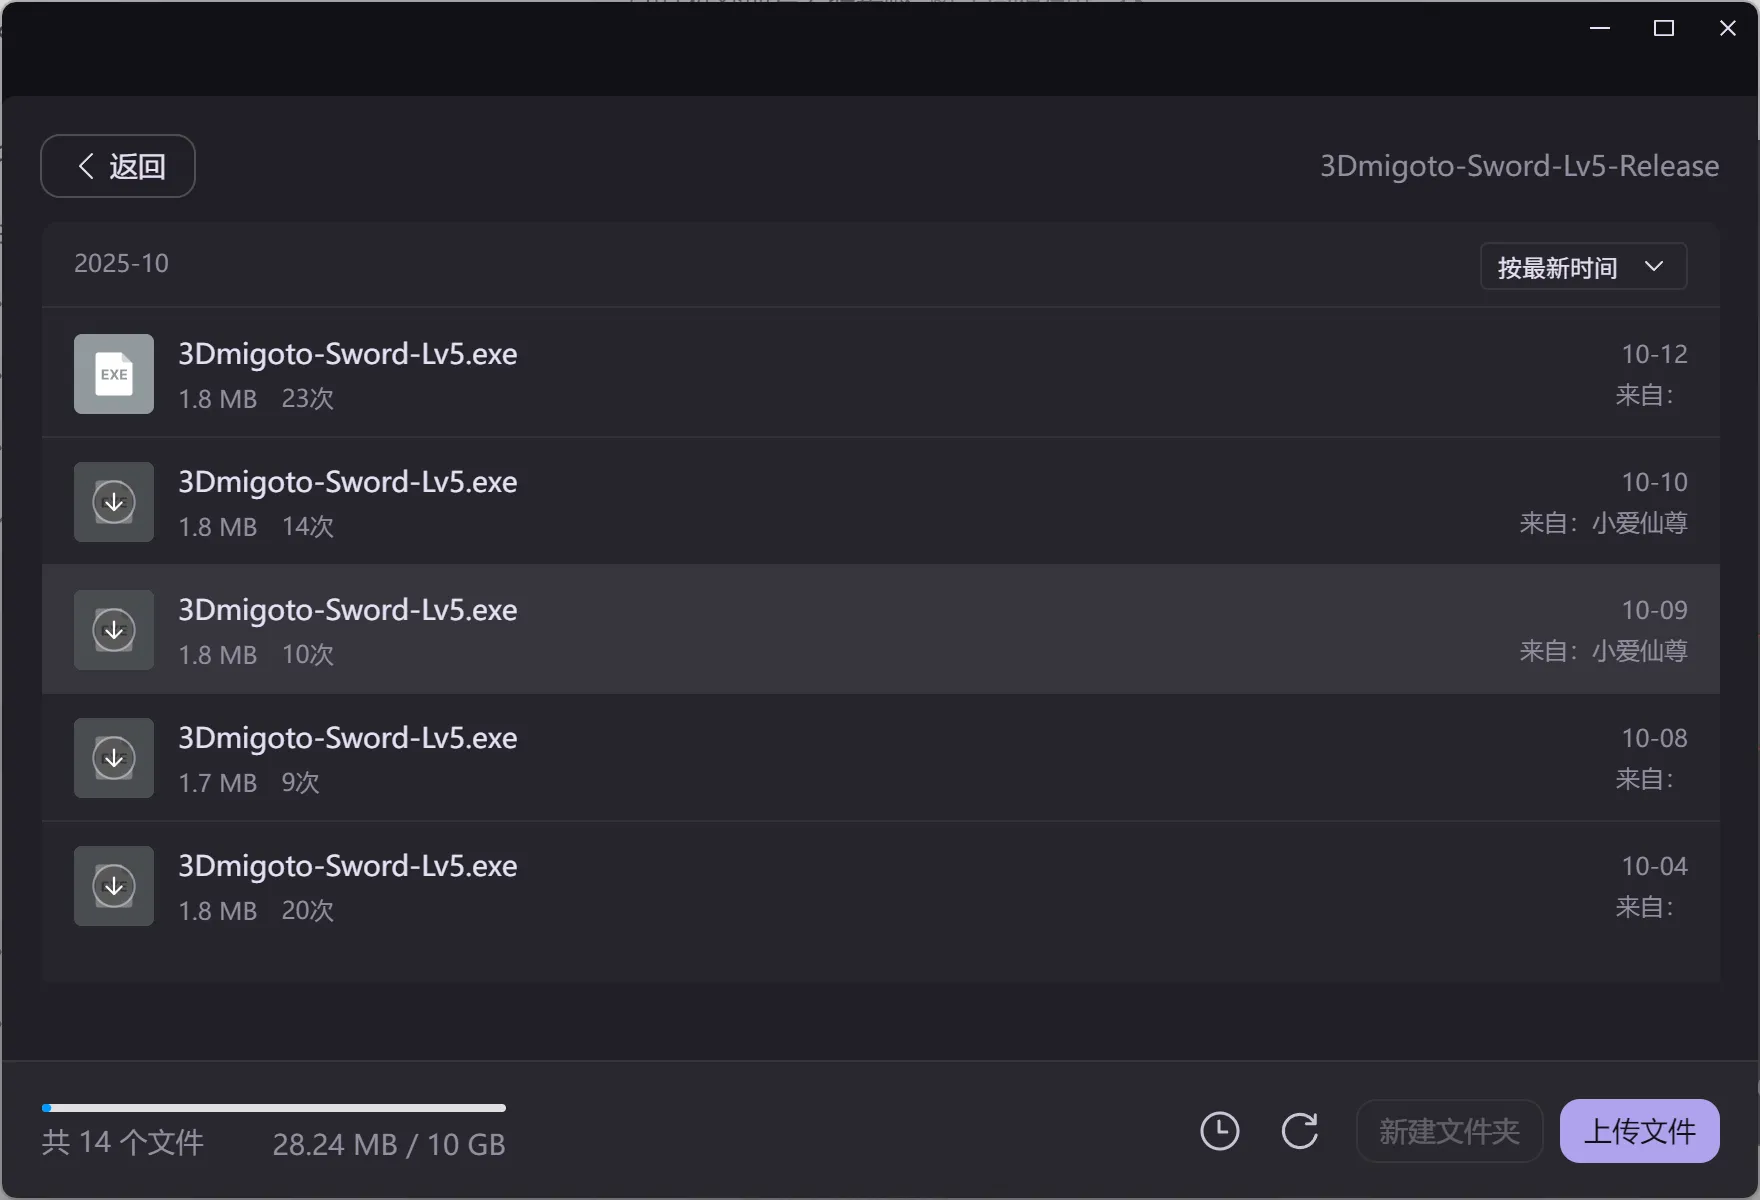Download the 1.7 MB file from 10-08
Screen dimensions: 1760x1200
(114, 758)
